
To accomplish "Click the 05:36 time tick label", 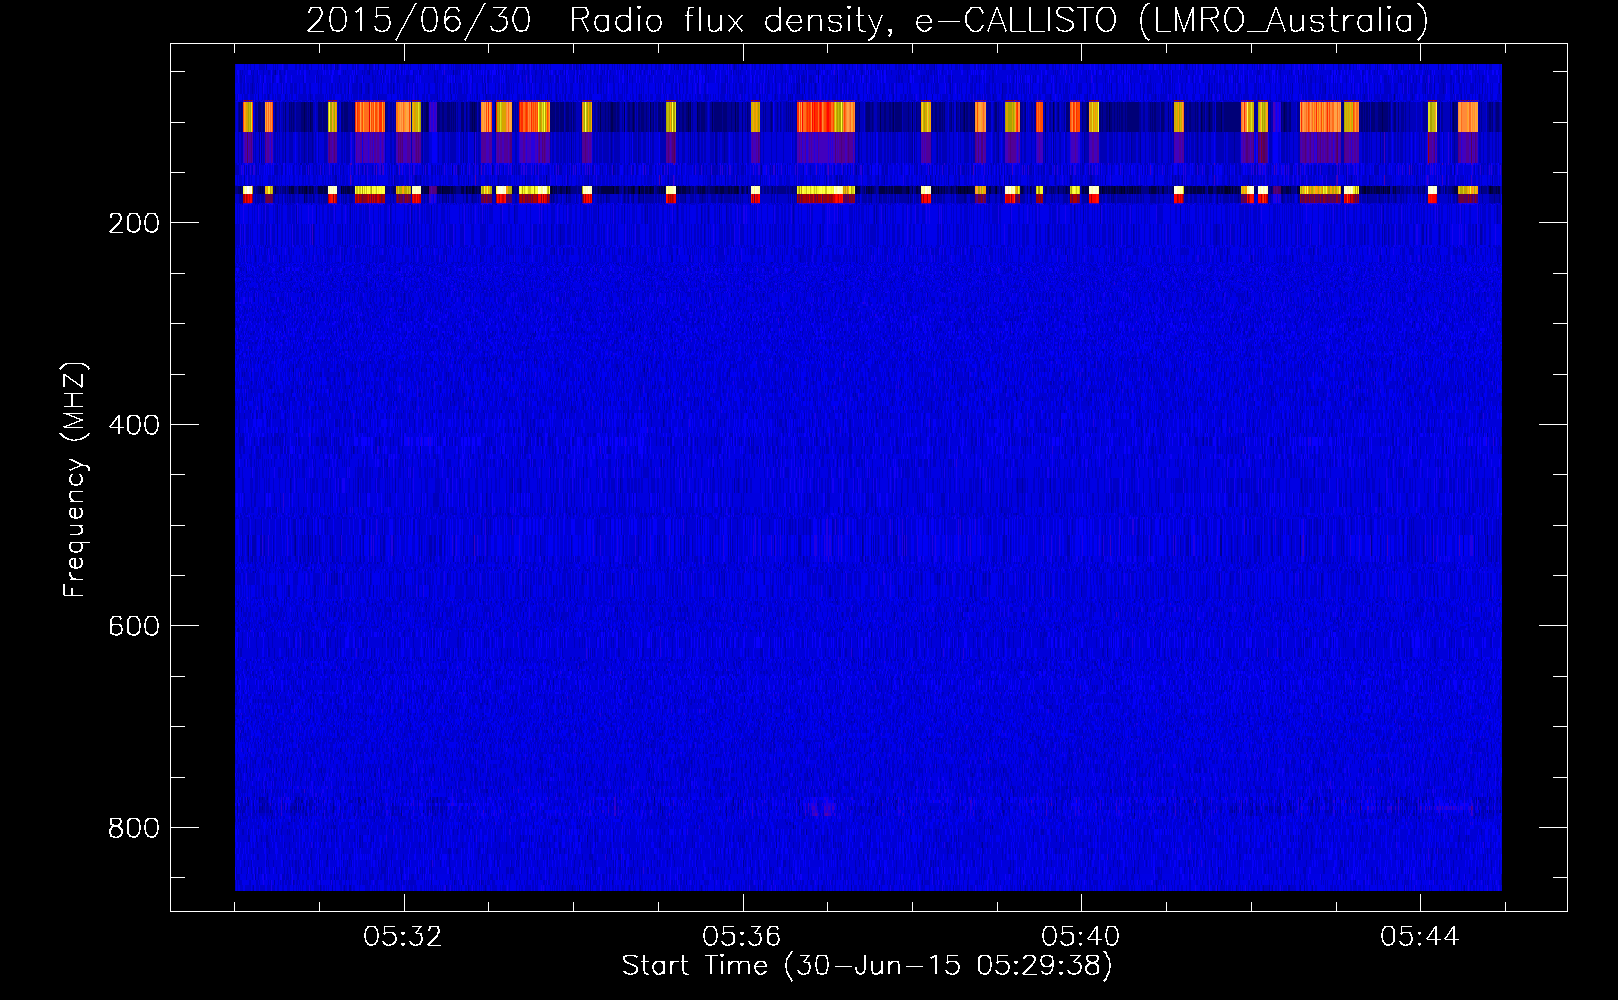I will click(742, 937).
